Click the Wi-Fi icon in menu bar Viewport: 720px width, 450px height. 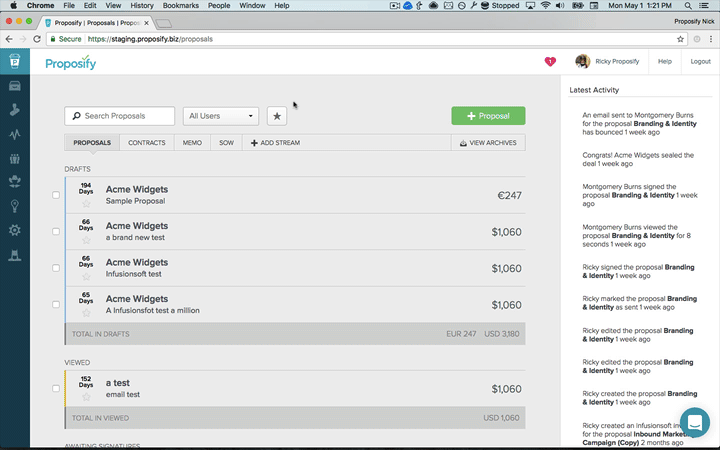point(546,6)
